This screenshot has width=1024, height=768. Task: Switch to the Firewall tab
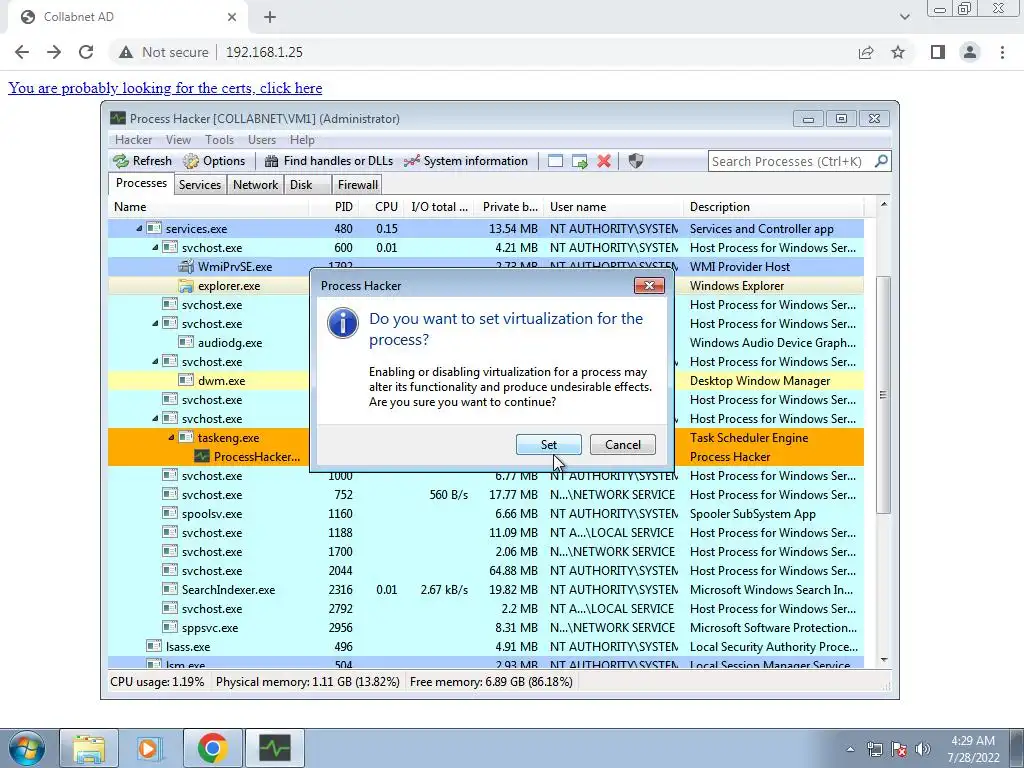[x=357, y=185]
